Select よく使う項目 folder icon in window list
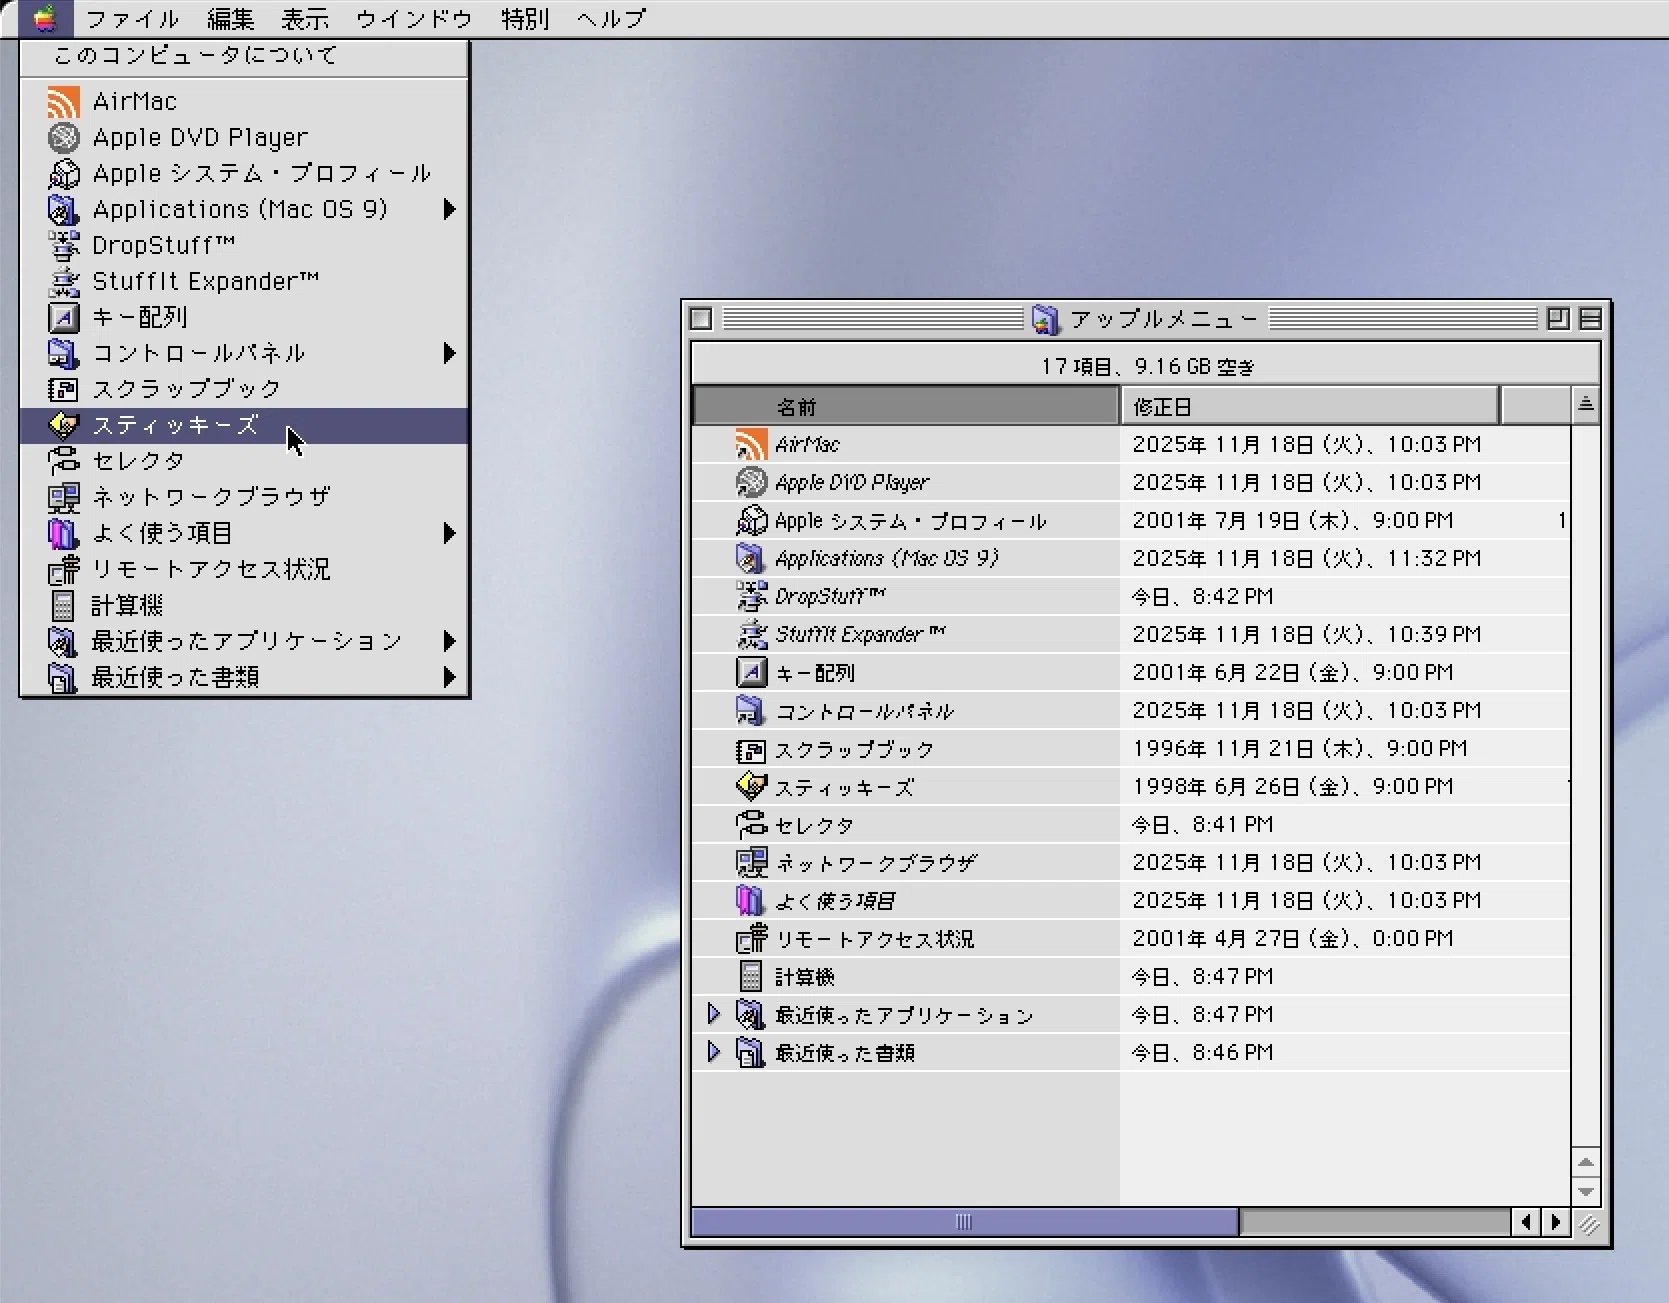The image size is (1669, 1303). tap(751, 901)
